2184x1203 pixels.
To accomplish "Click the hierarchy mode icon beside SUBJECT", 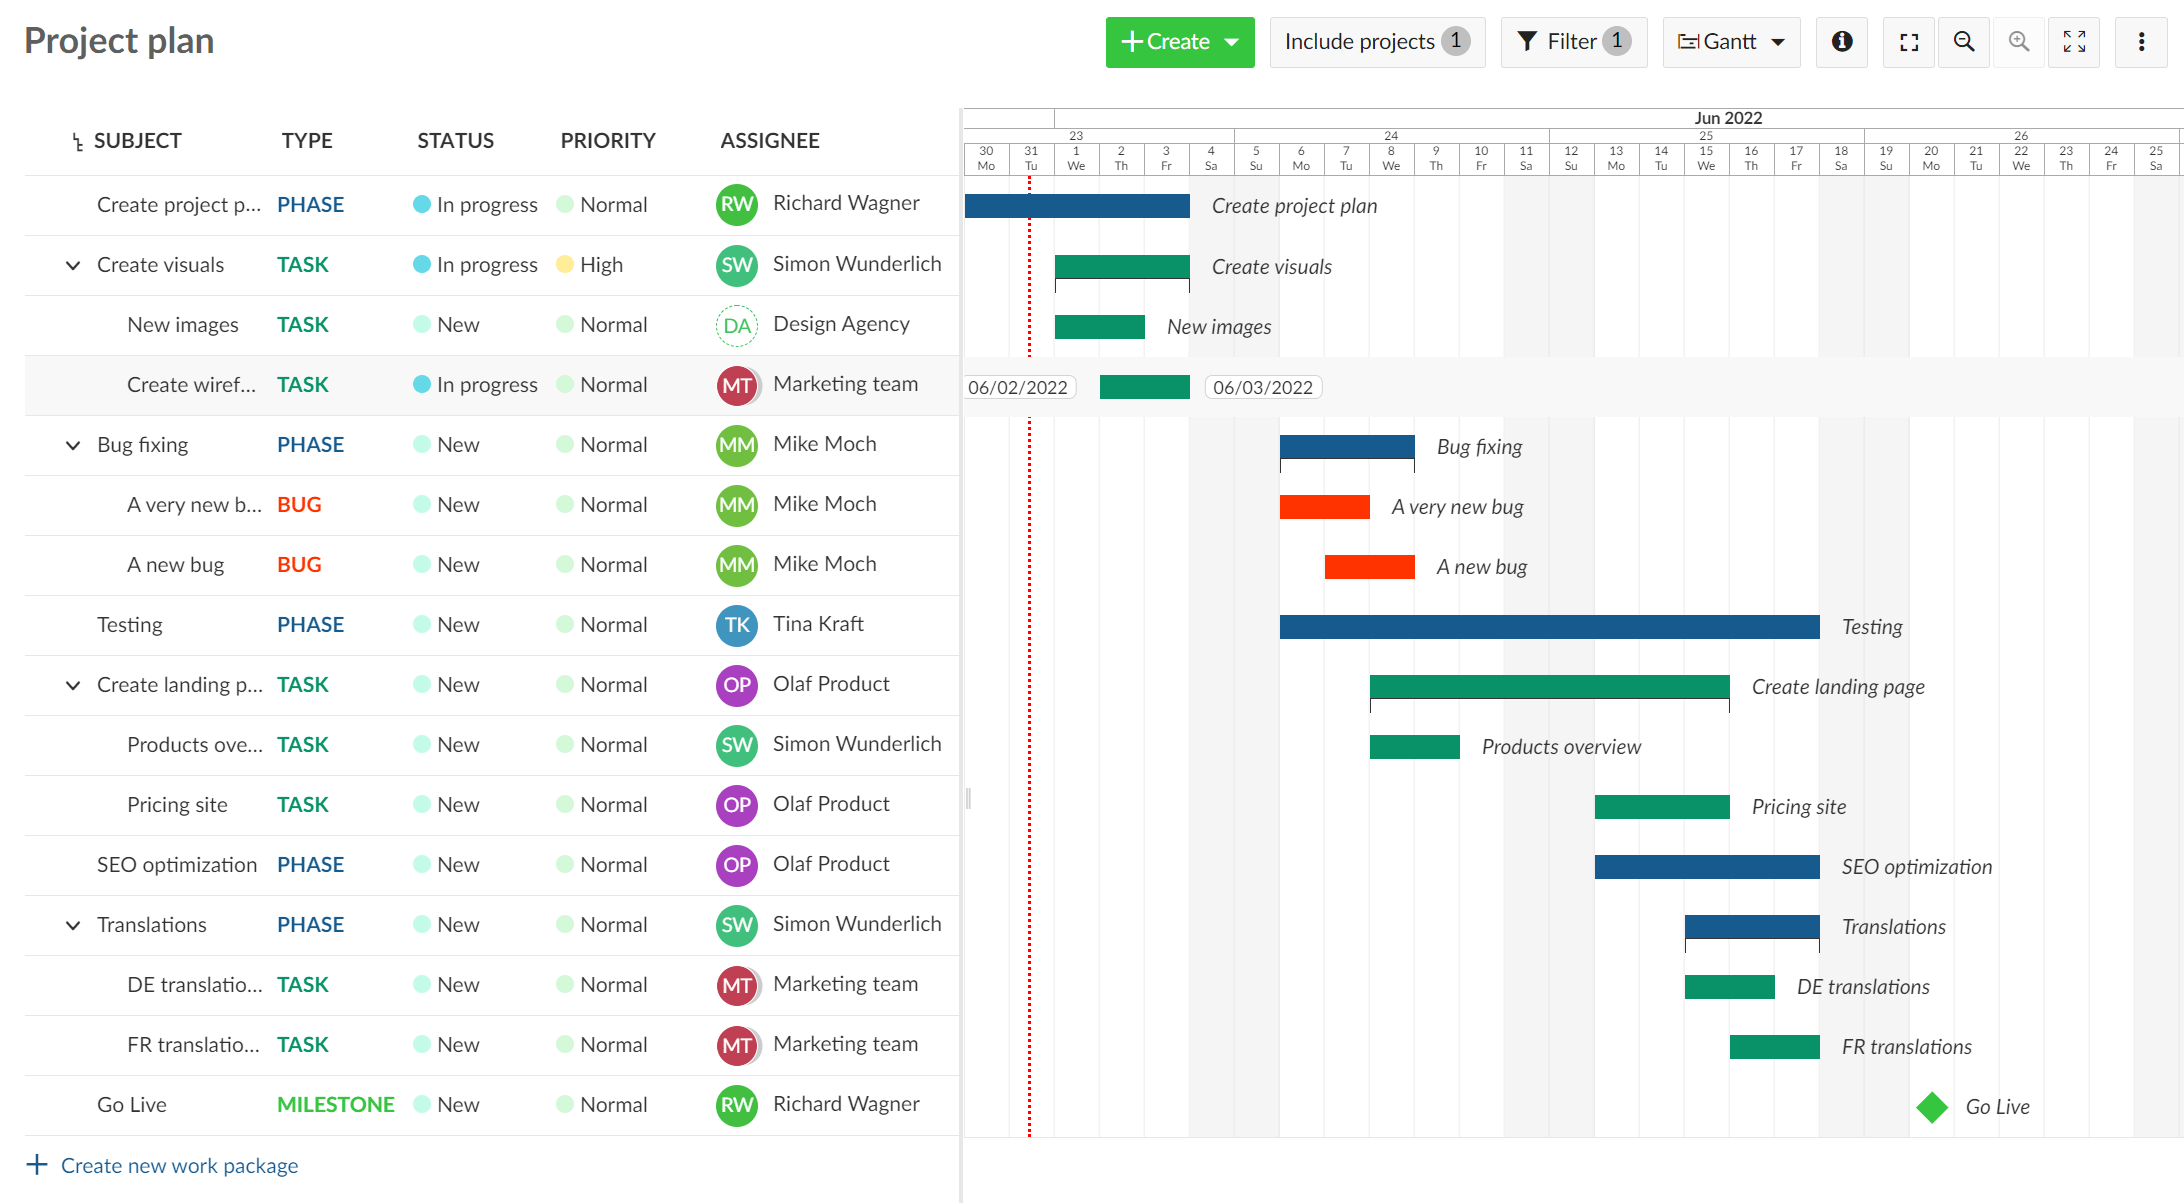I will tap(77, 142).
